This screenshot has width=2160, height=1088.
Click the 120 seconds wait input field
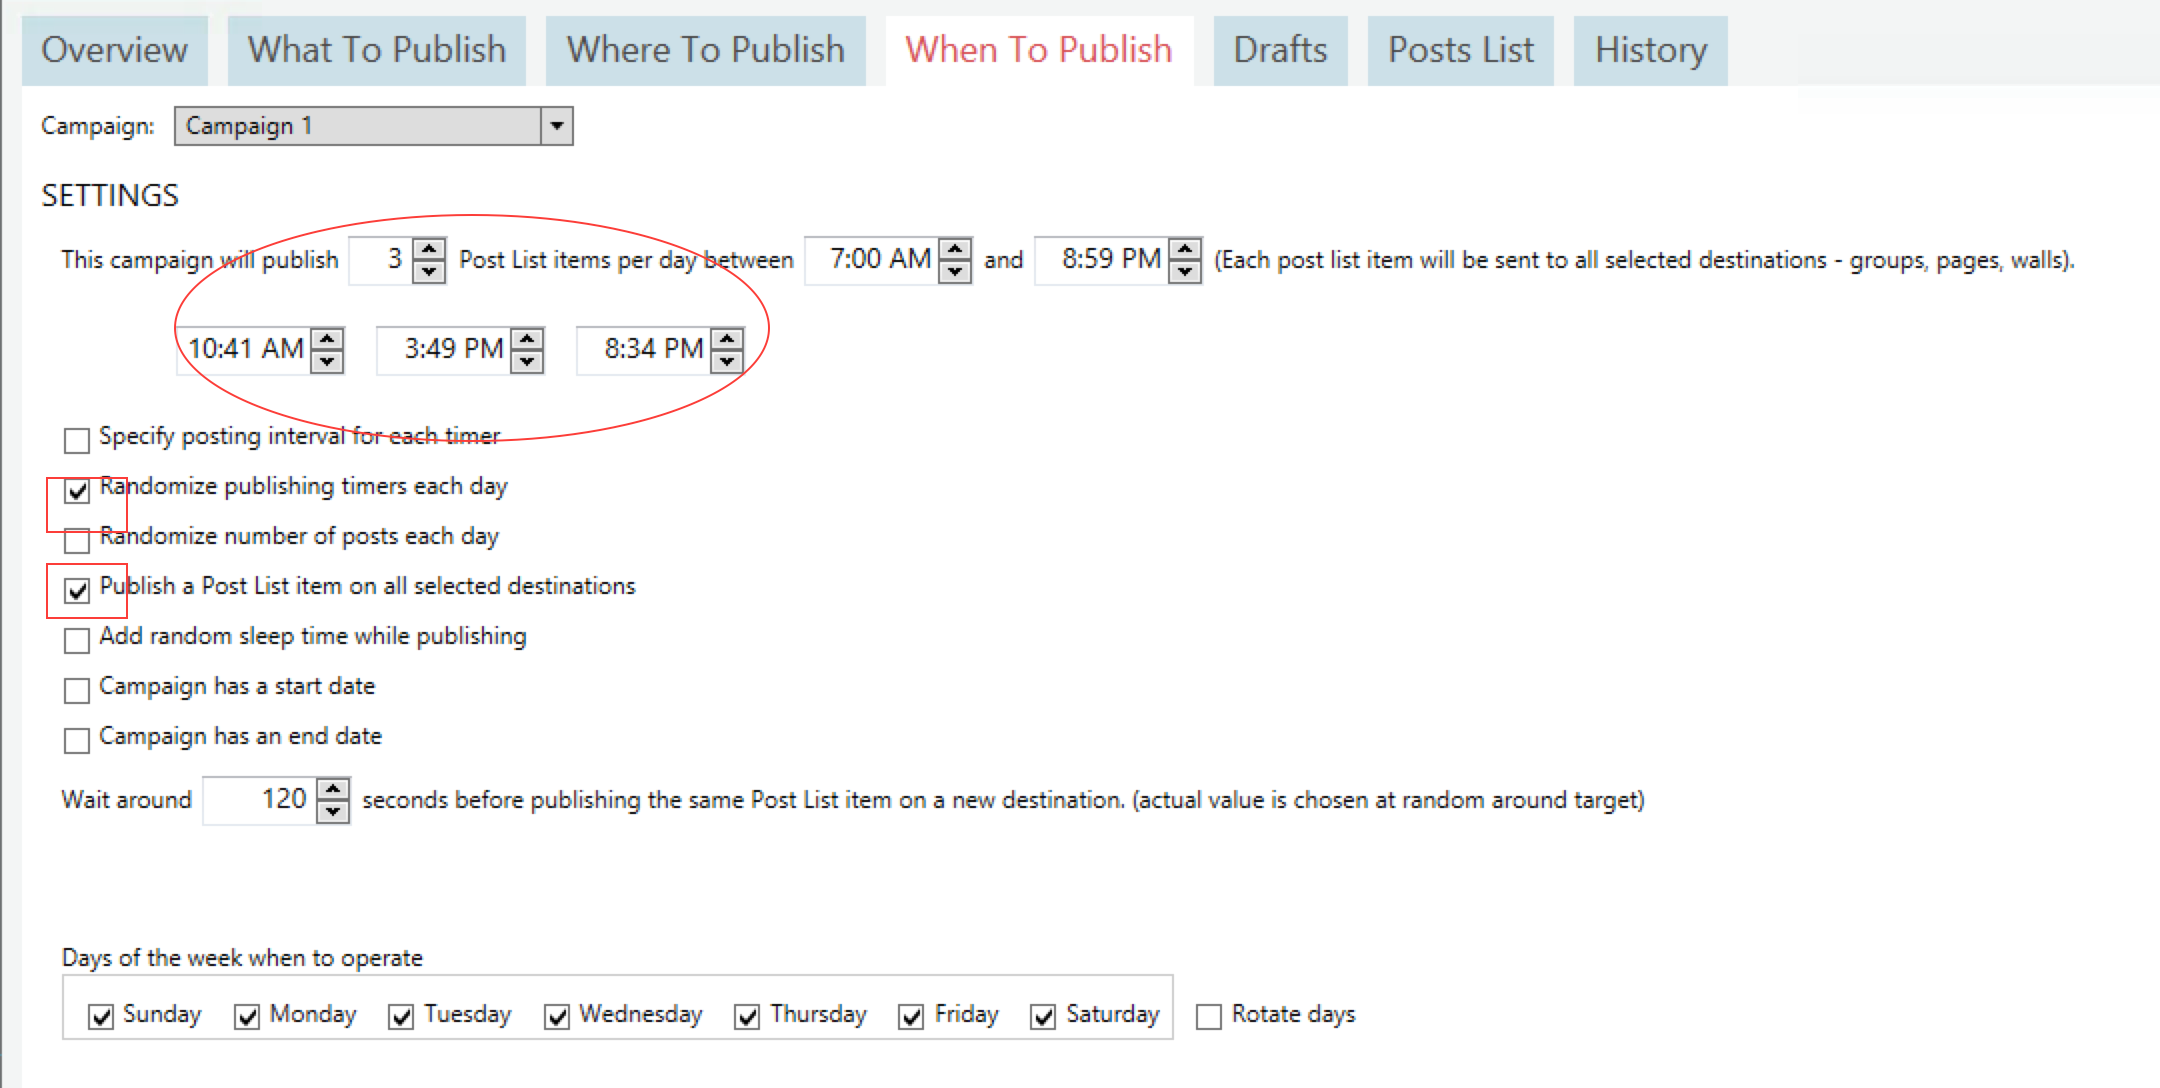[x=260, y=800]
